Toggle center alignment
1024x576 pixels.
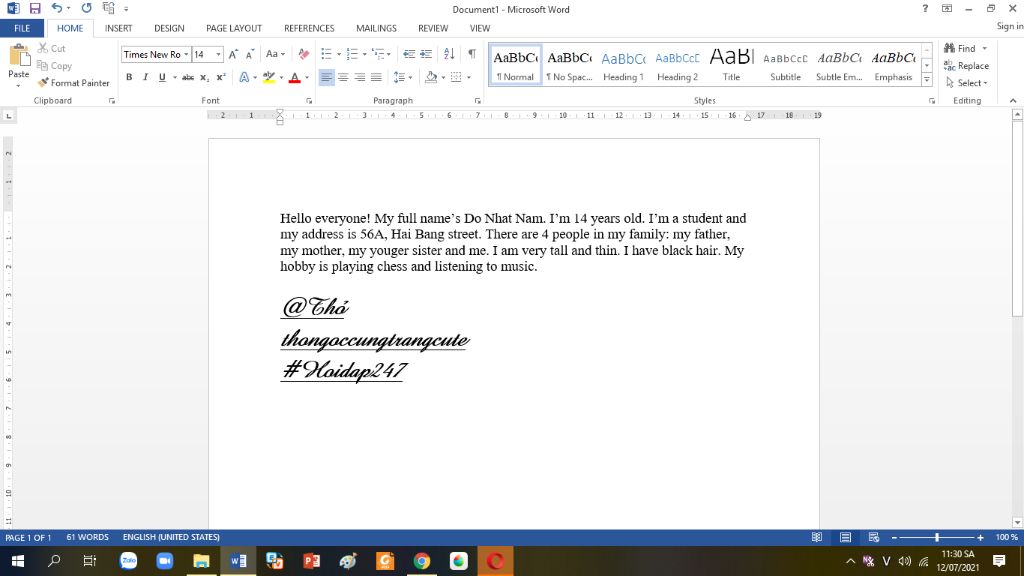(x=343, y=77)
